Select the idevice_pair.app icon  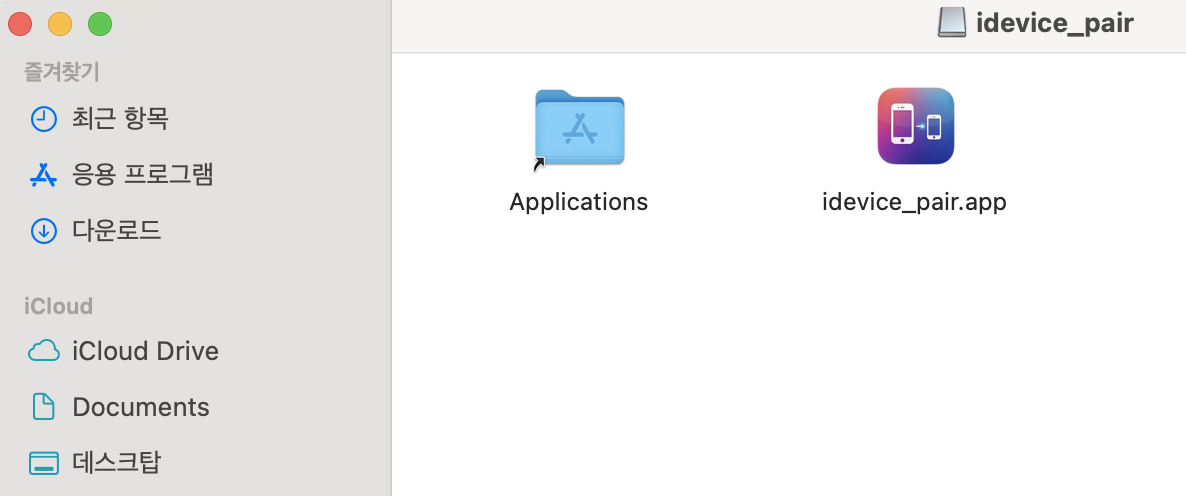click(915, 126)
